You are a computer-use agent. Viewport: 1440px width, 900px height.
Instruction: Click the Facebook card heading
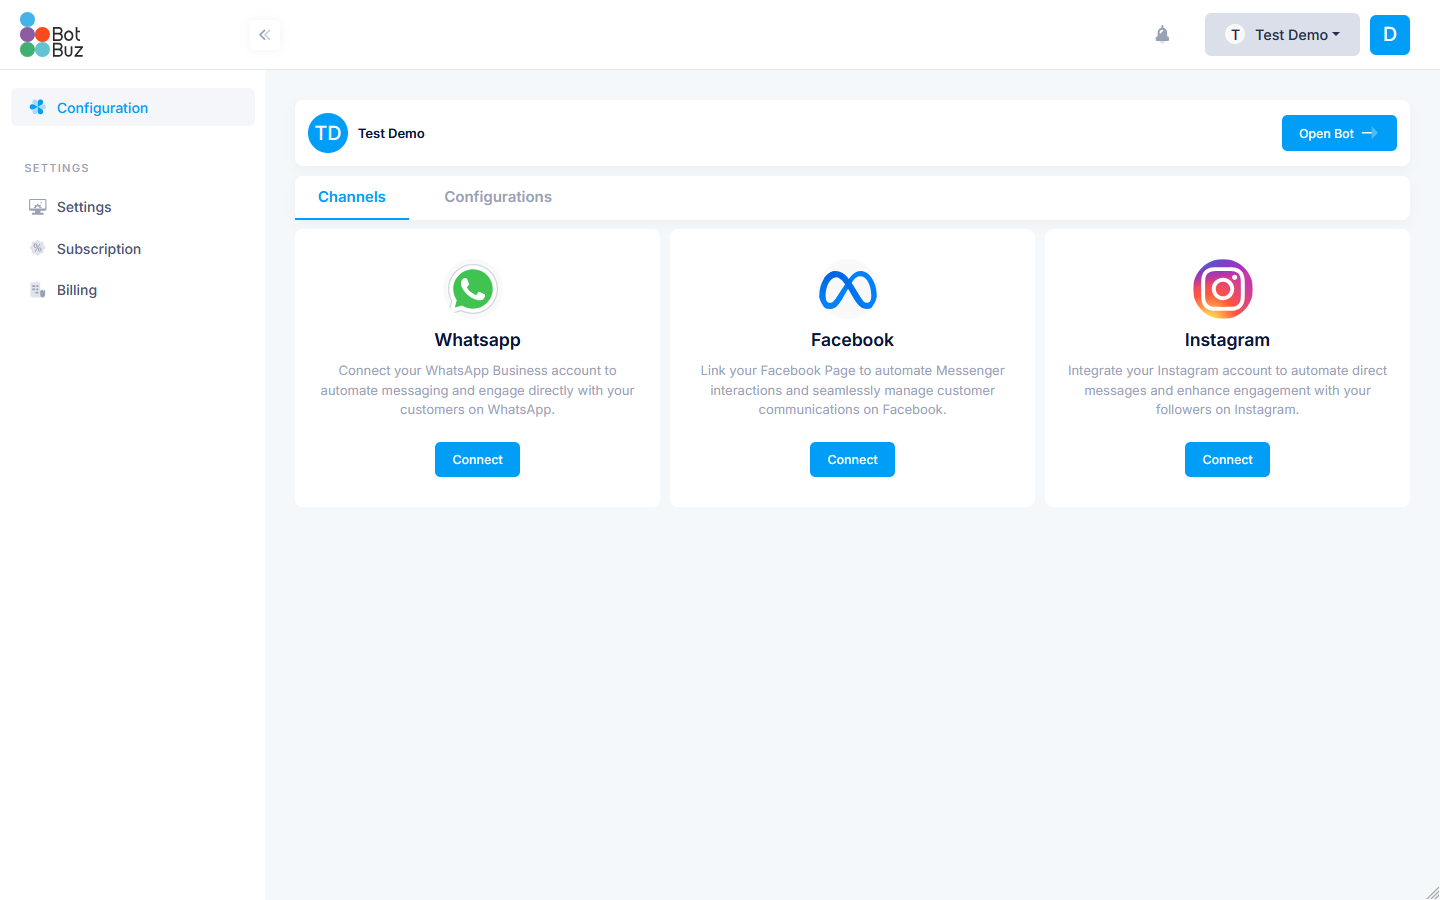[x=852, y=340]
